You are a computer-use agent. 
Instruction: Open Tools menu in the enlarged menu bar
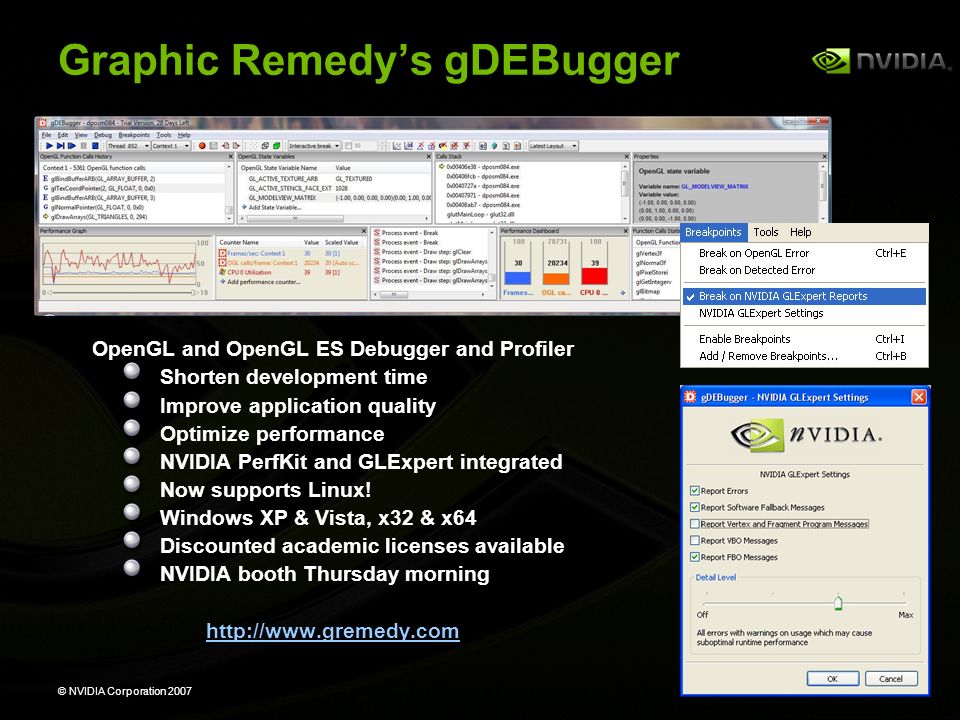[765, 232]
